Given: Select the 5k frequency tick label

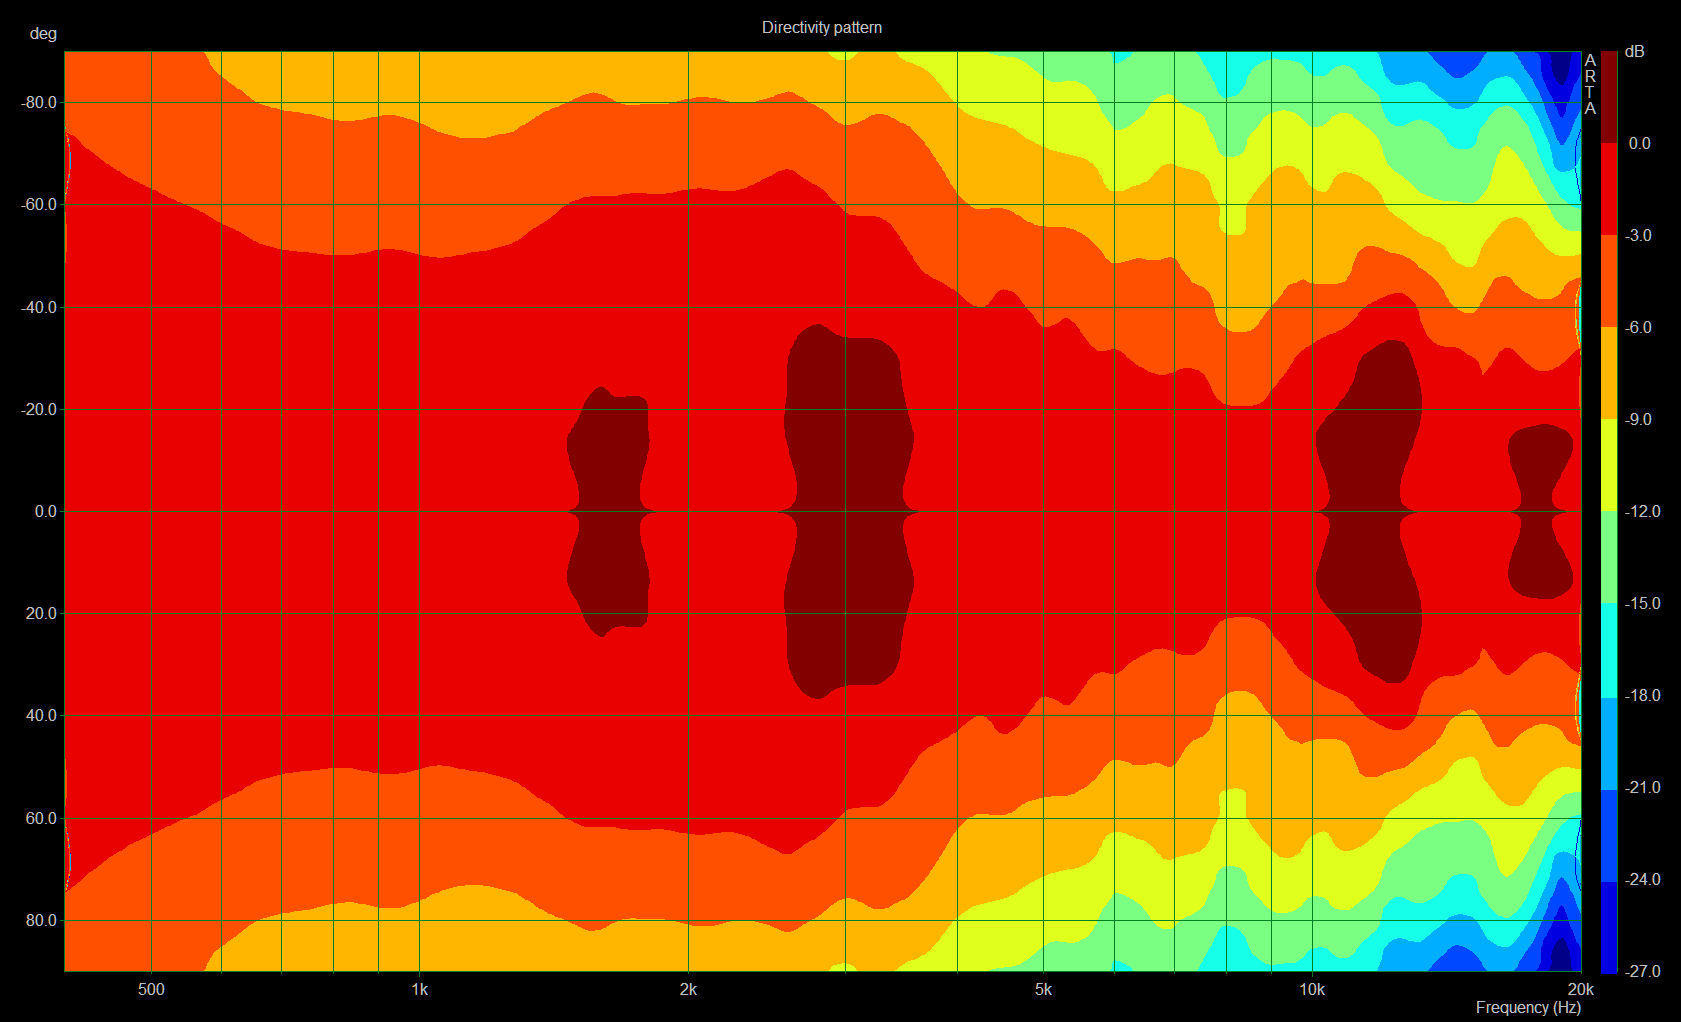Looking at the screenshot, I should point(1043,989).
